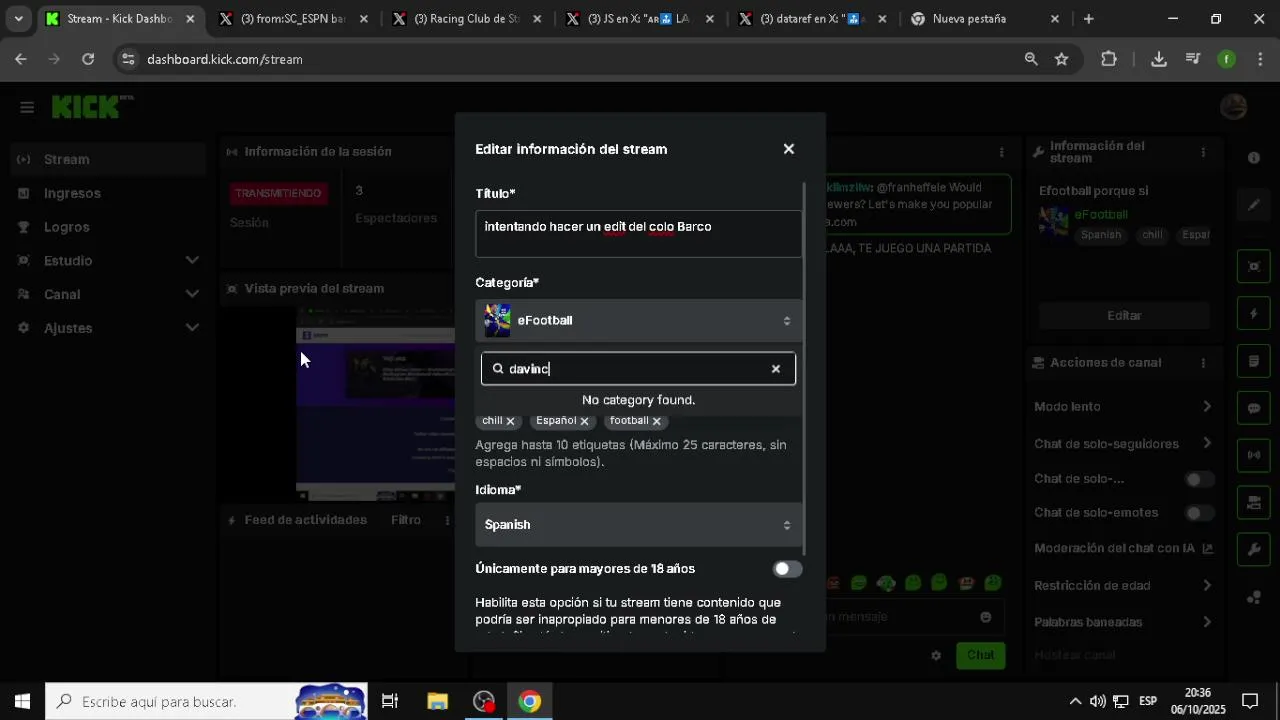Click the stream title text field

(638, 234)
